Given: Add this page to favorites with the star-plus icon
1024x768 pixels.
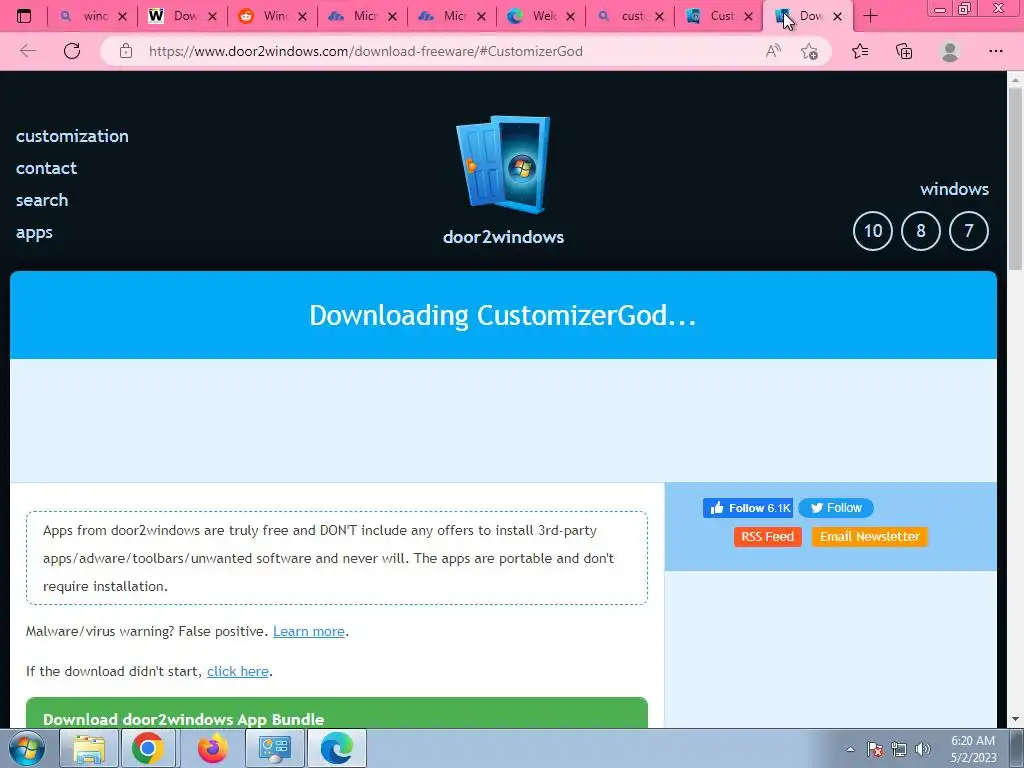Looking at the screenshot, I should click(x=809, y=52).
